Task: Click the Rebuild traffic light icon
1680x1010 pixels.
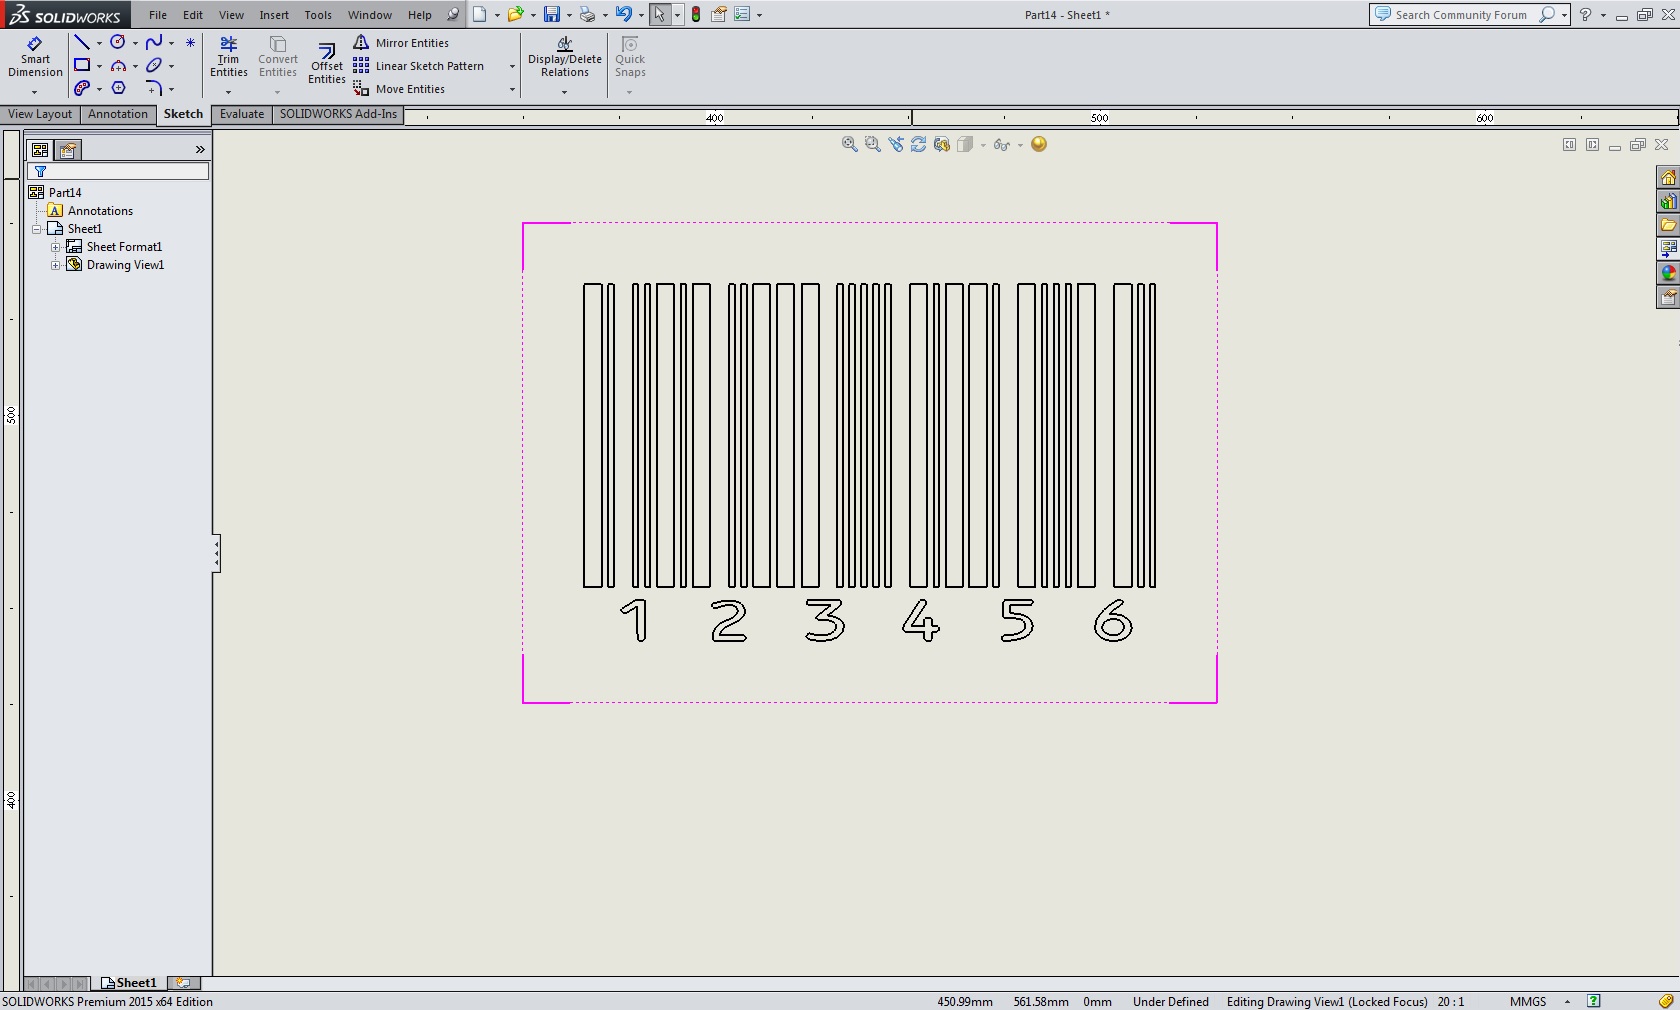Action: [696, 15]
